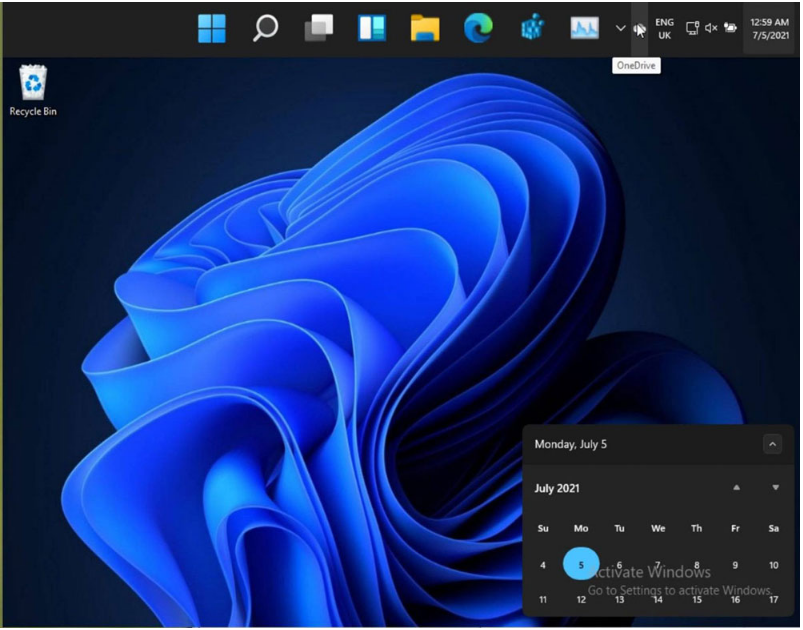Collapse the calendar with the chevron button
Image resolution: width=803 pixels, height=630 pixels.
[772, 444]
